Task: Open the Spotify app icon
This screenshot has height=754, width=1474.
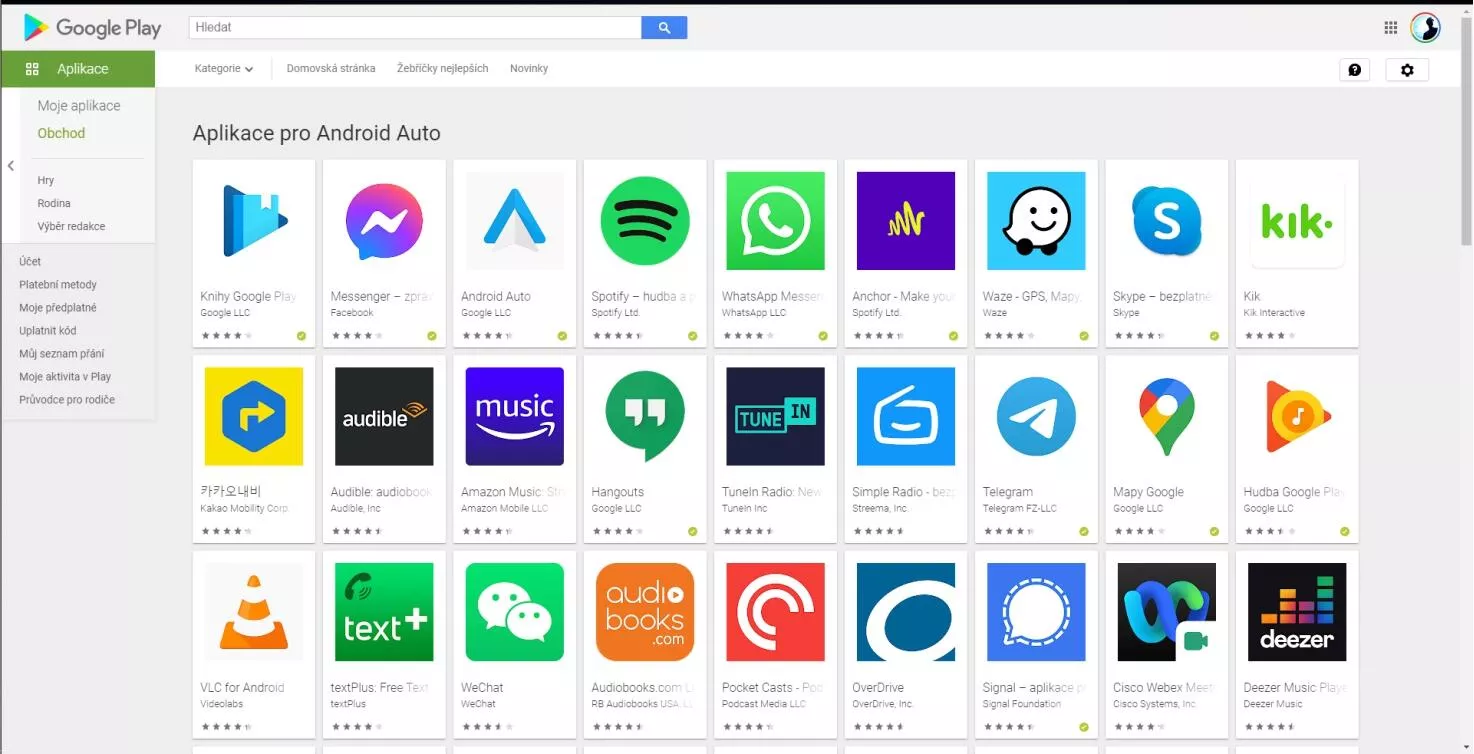Action: 645,221
